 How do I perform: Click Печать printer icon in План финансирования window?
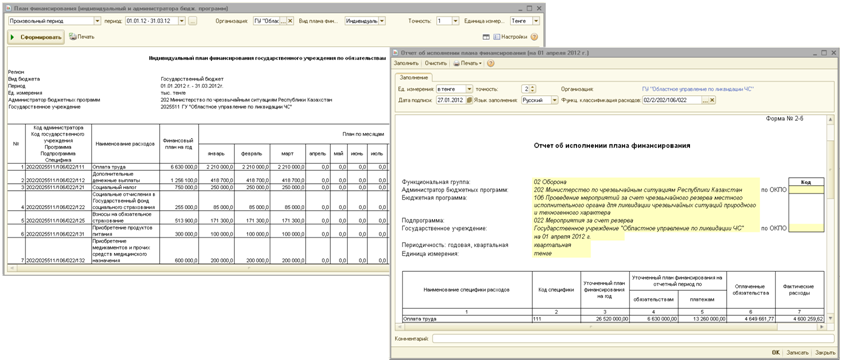73,37
